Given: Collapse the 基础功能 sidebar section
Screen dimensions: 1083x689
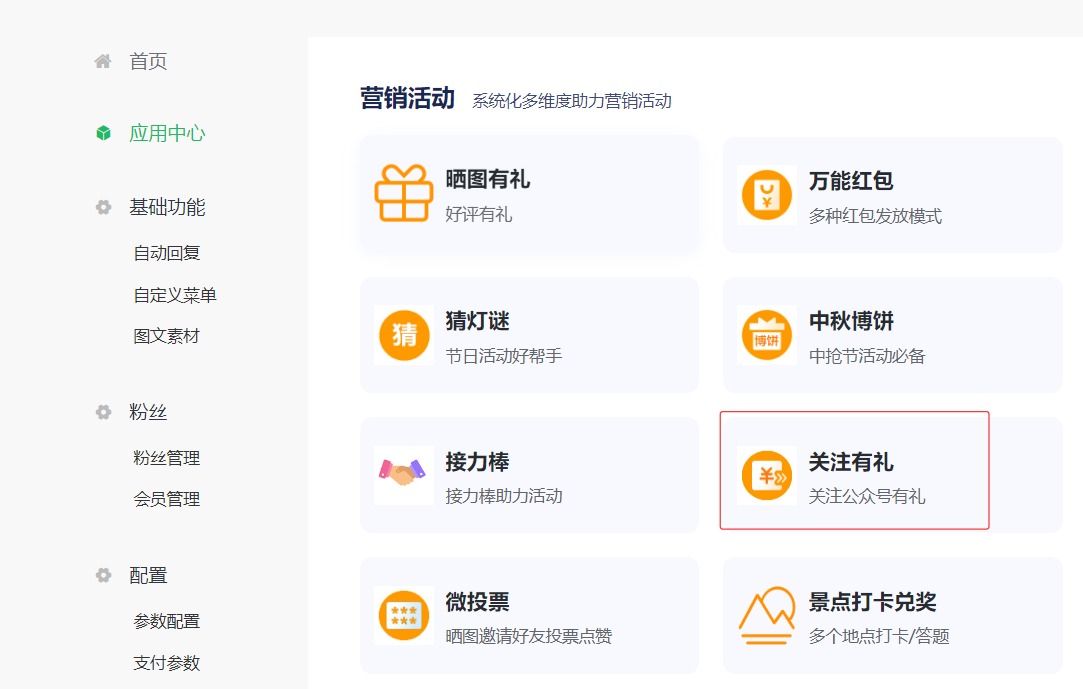Looking at the screenshot, I should pyautogui.click(x=150, y=207).
